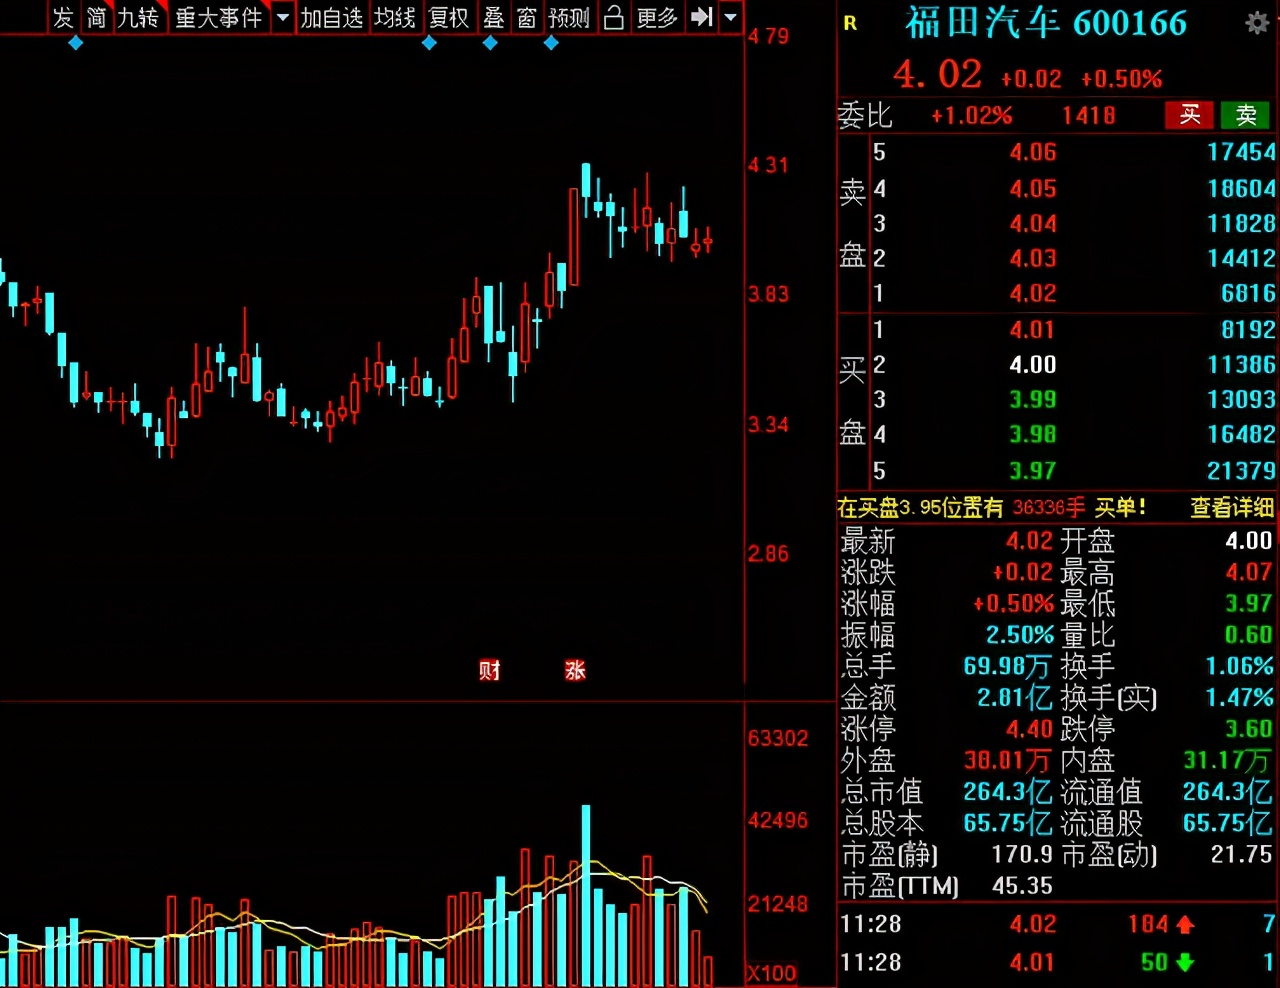Viewport: 1280px width, 988px height.
Task: Click the 涨 marker on chart
Action: (575, 670)
